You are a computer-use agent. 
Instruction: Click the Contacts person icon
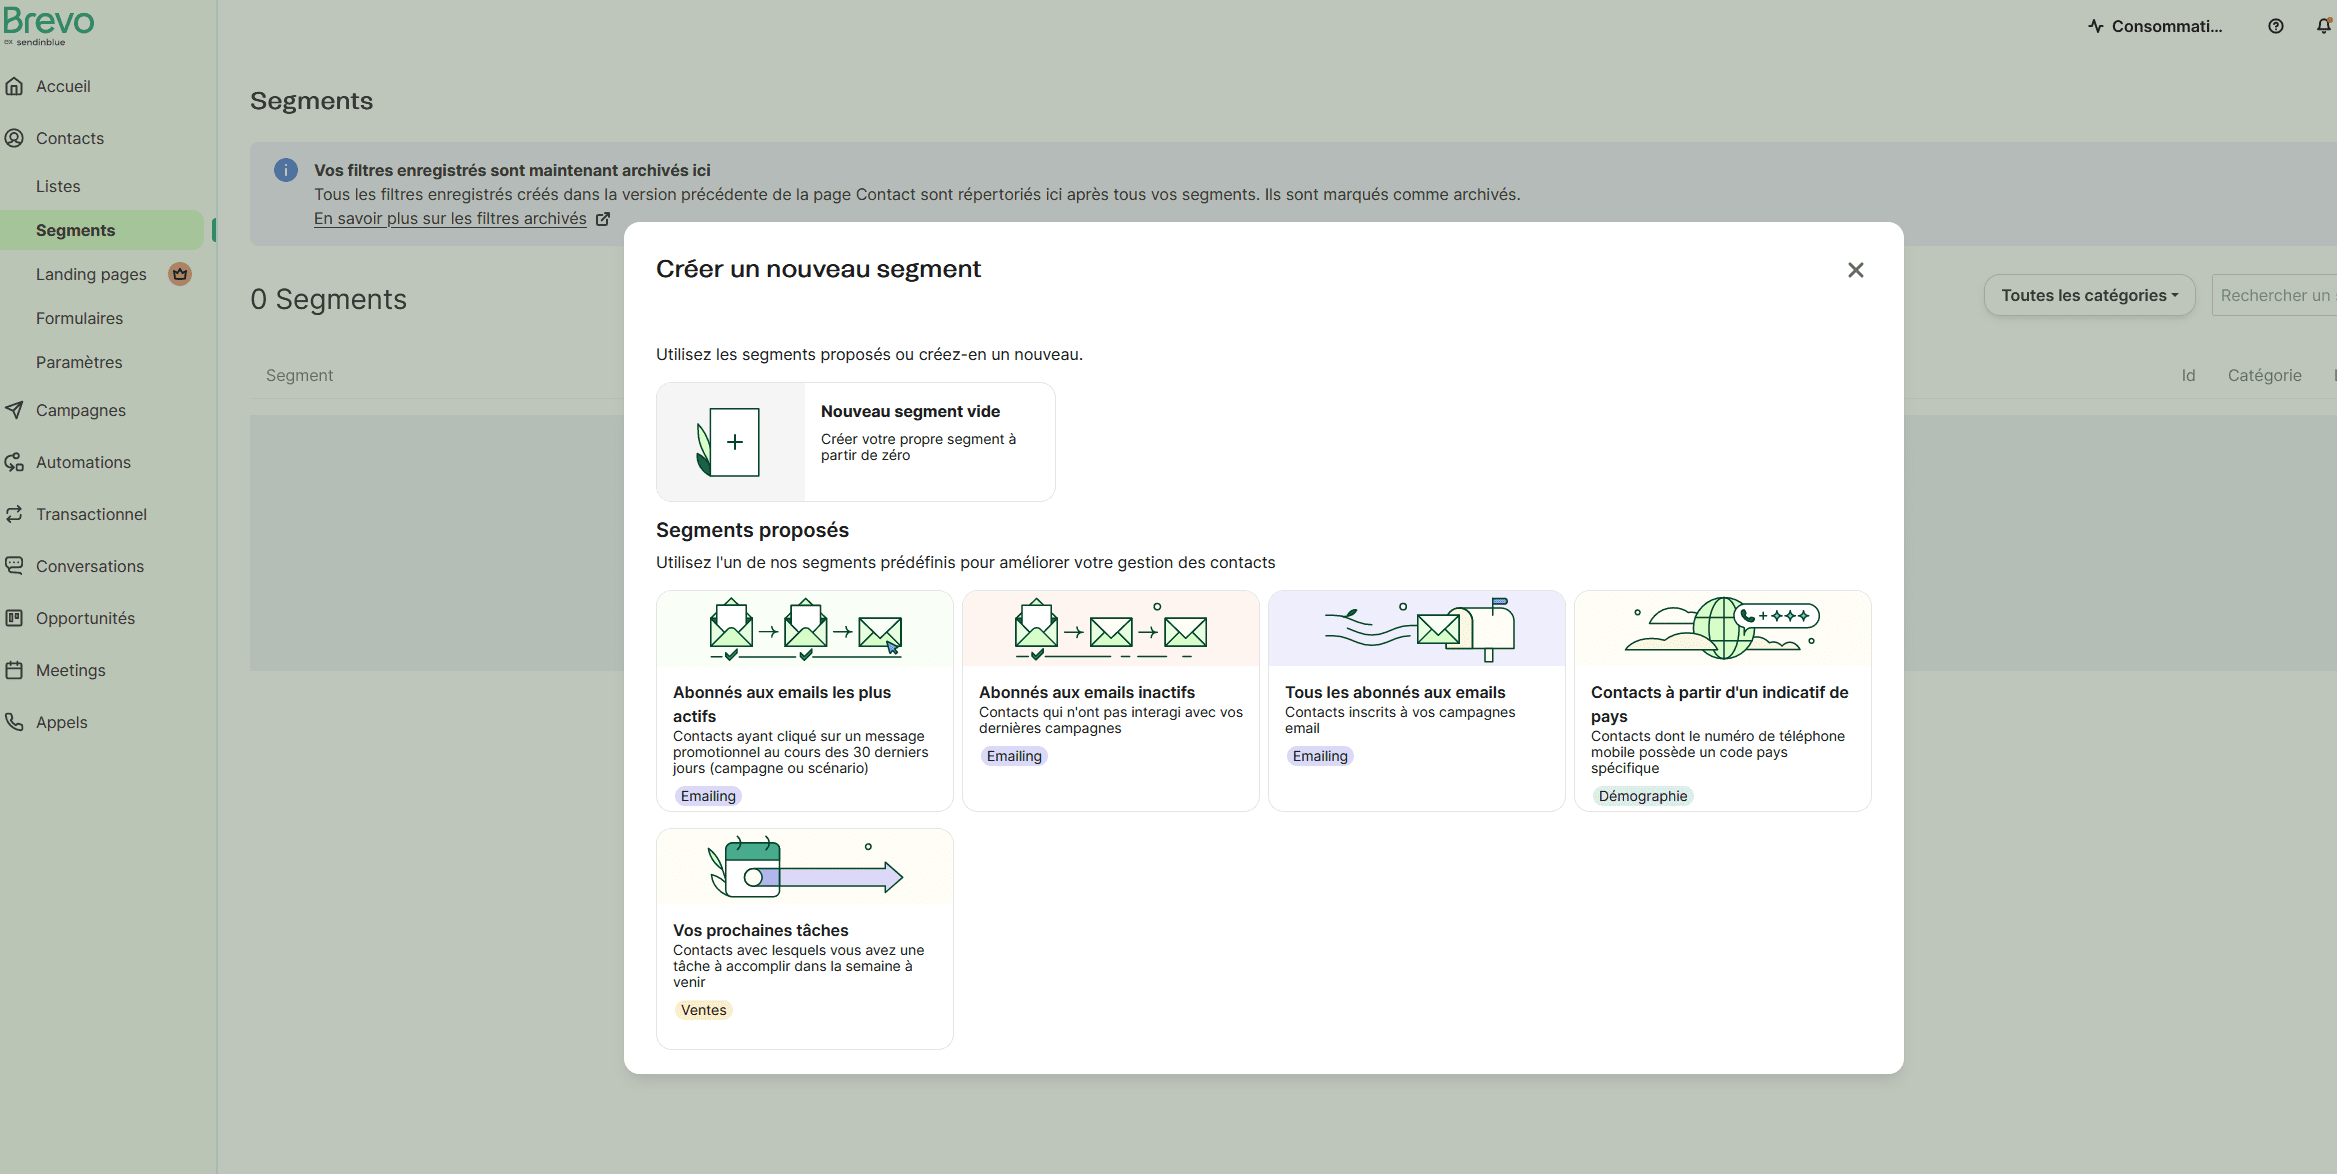(14, 138)
